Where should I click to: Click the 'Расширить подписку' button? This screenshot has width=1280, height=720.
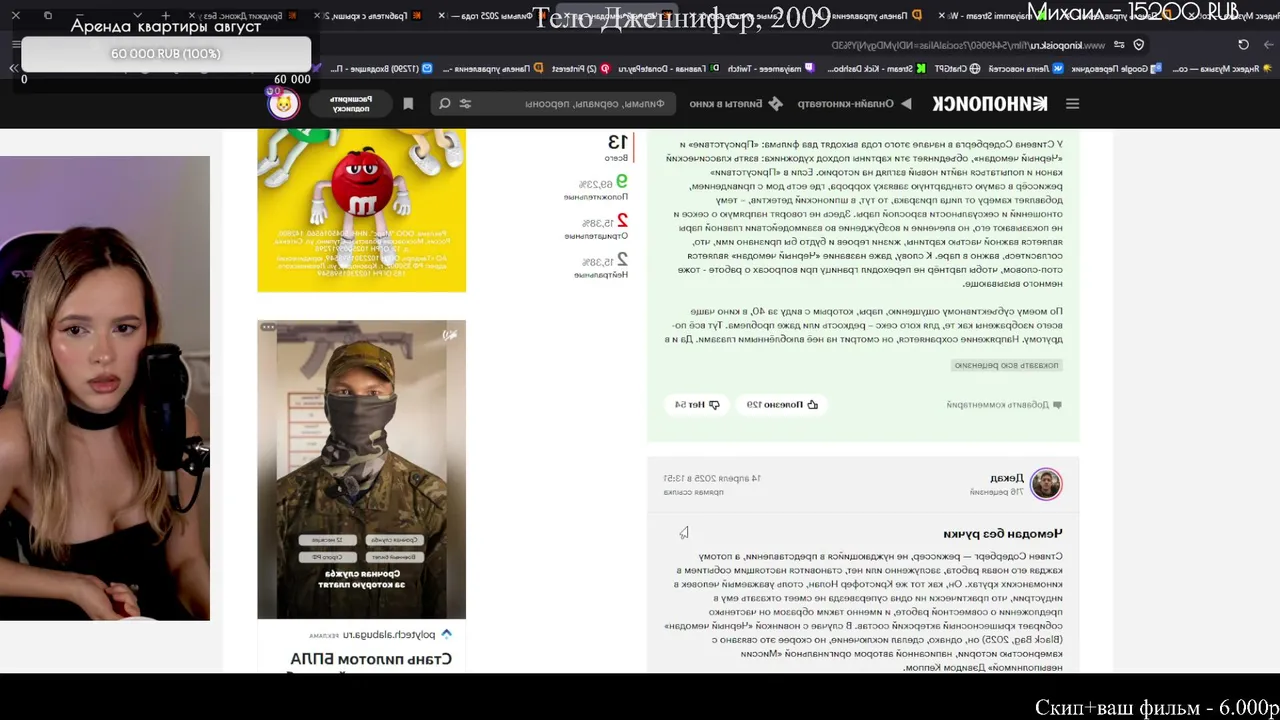[x=350, y=104]
